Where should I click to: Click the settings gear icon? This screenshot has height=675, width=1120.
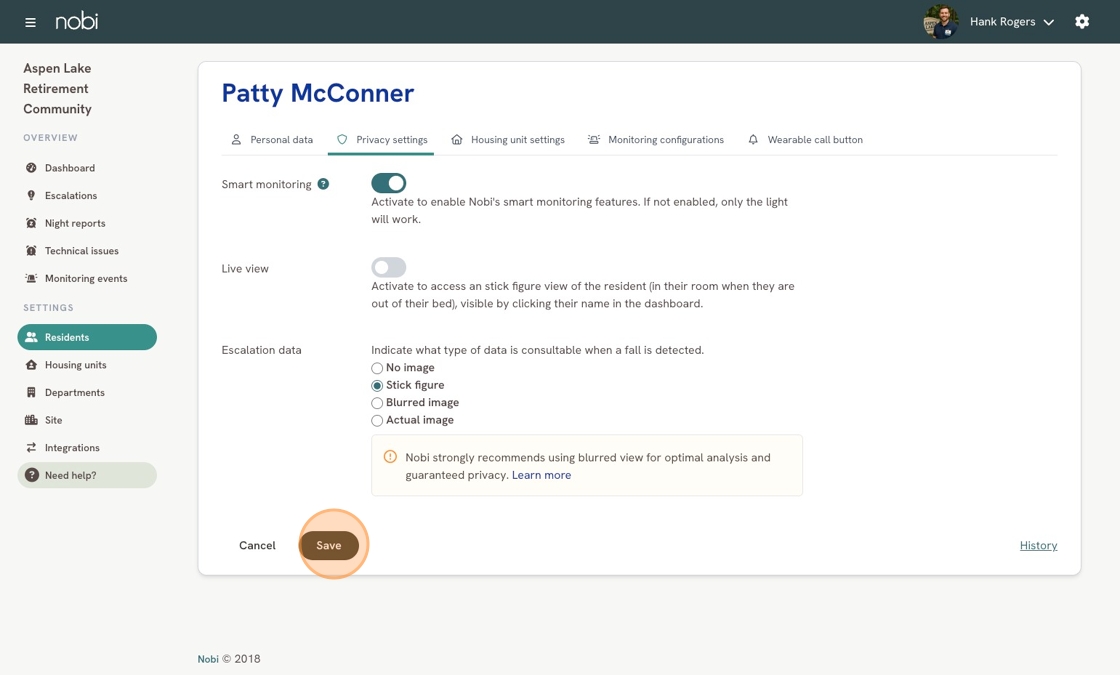click(x=1082, y=21)
